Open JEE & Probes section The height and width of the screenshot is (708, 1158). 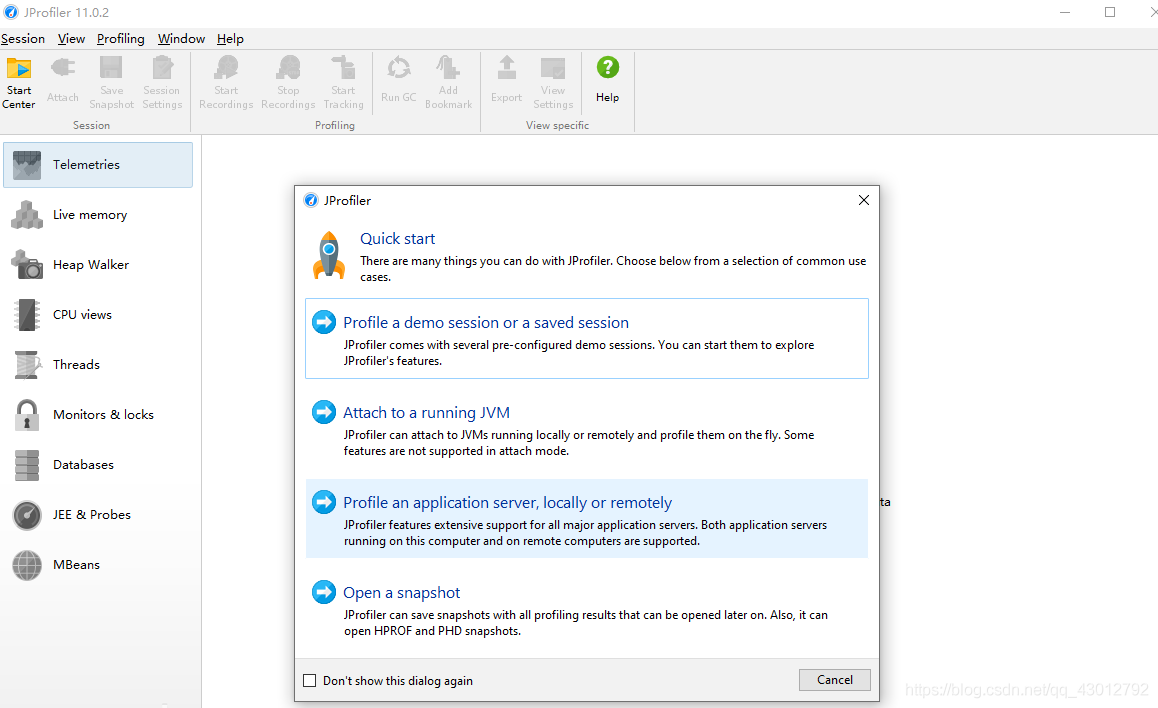click(91, 515)
